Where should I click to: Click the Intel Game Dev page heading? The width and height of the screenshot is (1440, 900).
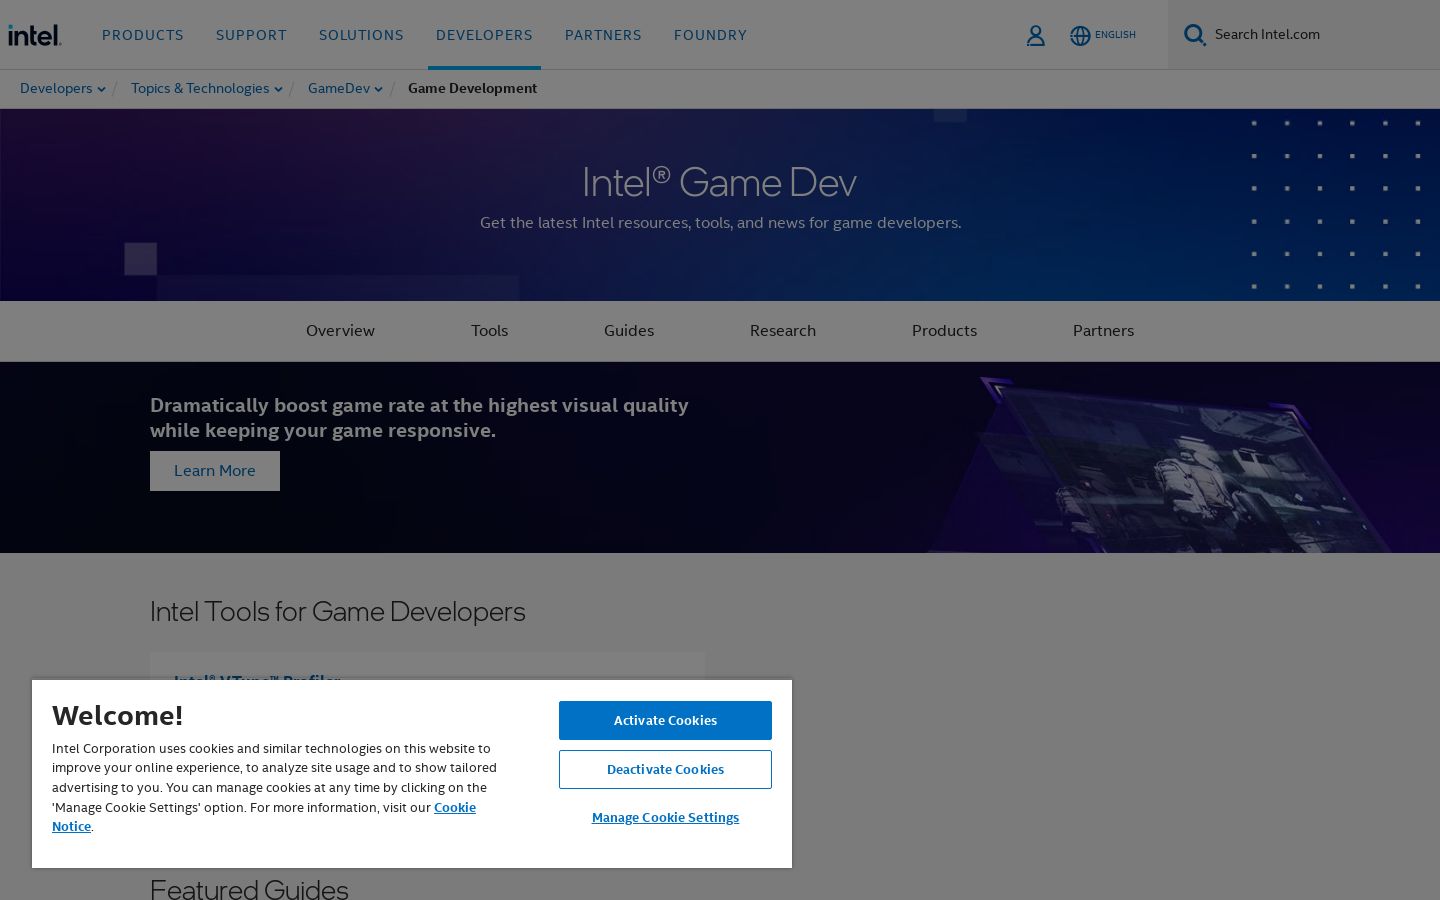coord(719,183)
